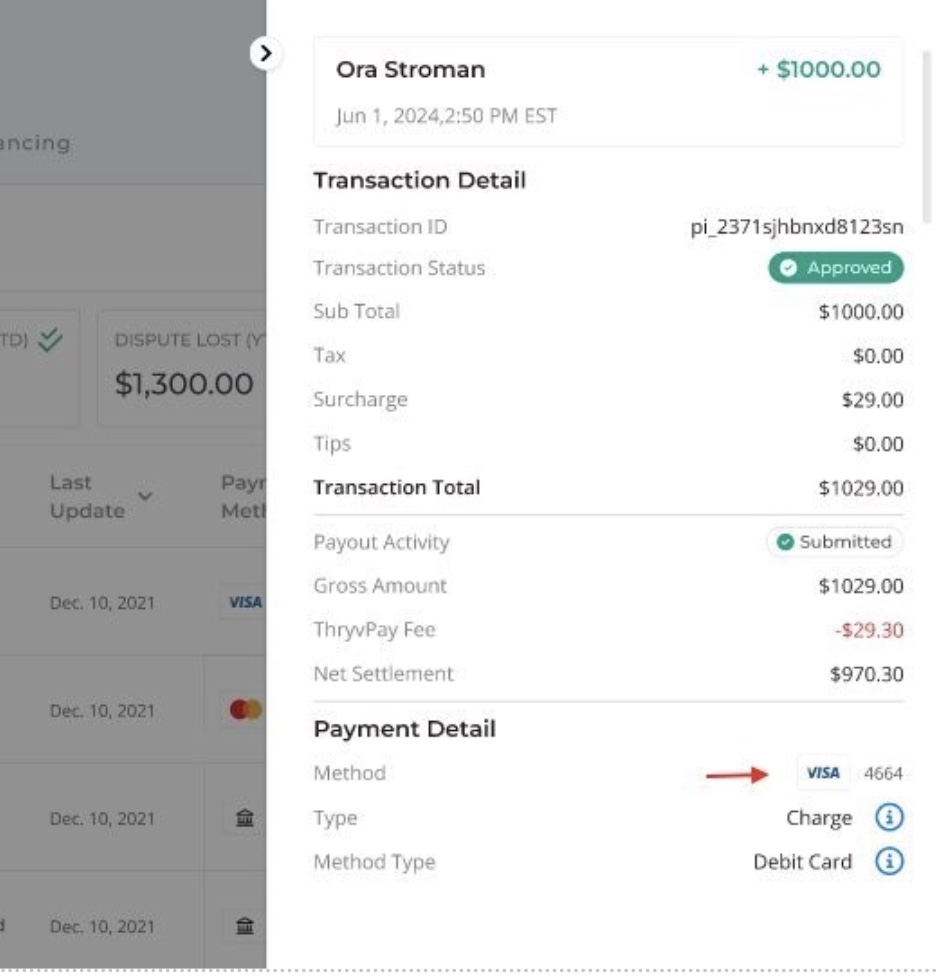The width and height of the screenshot is (936, 978).
Task: Click the info icon next to Charge
Action: 889,817
